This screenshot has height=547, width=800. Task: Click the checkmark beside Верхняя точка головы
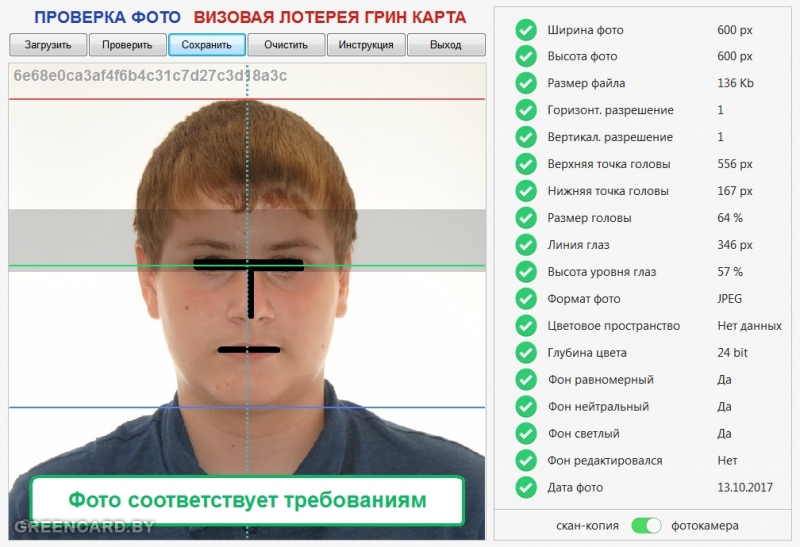[526, 164]
